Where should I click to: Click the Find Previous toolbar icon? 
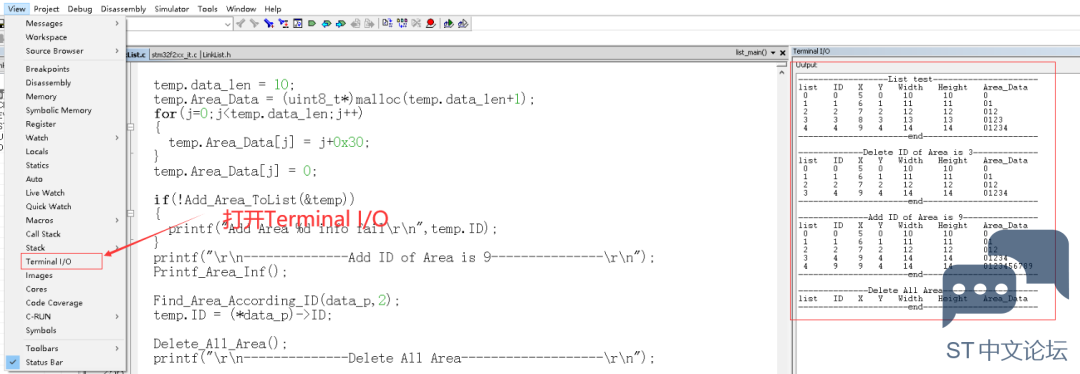point(240,23)
